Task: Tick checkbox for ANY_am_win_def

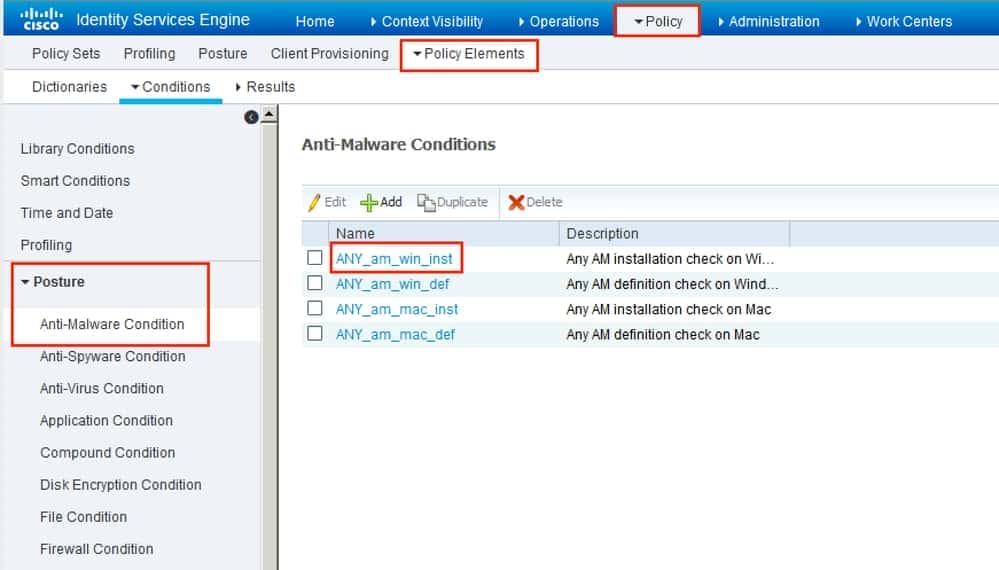Action: pos(315,283)
